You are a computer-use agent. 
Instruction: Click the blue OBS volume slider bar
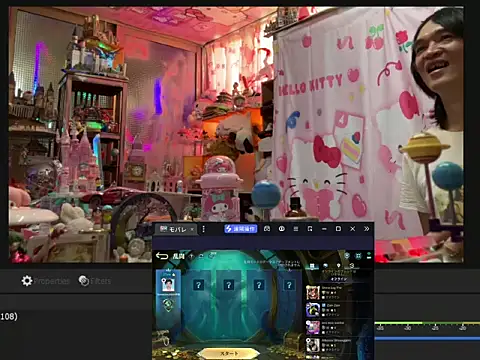(x=427, y=339)
